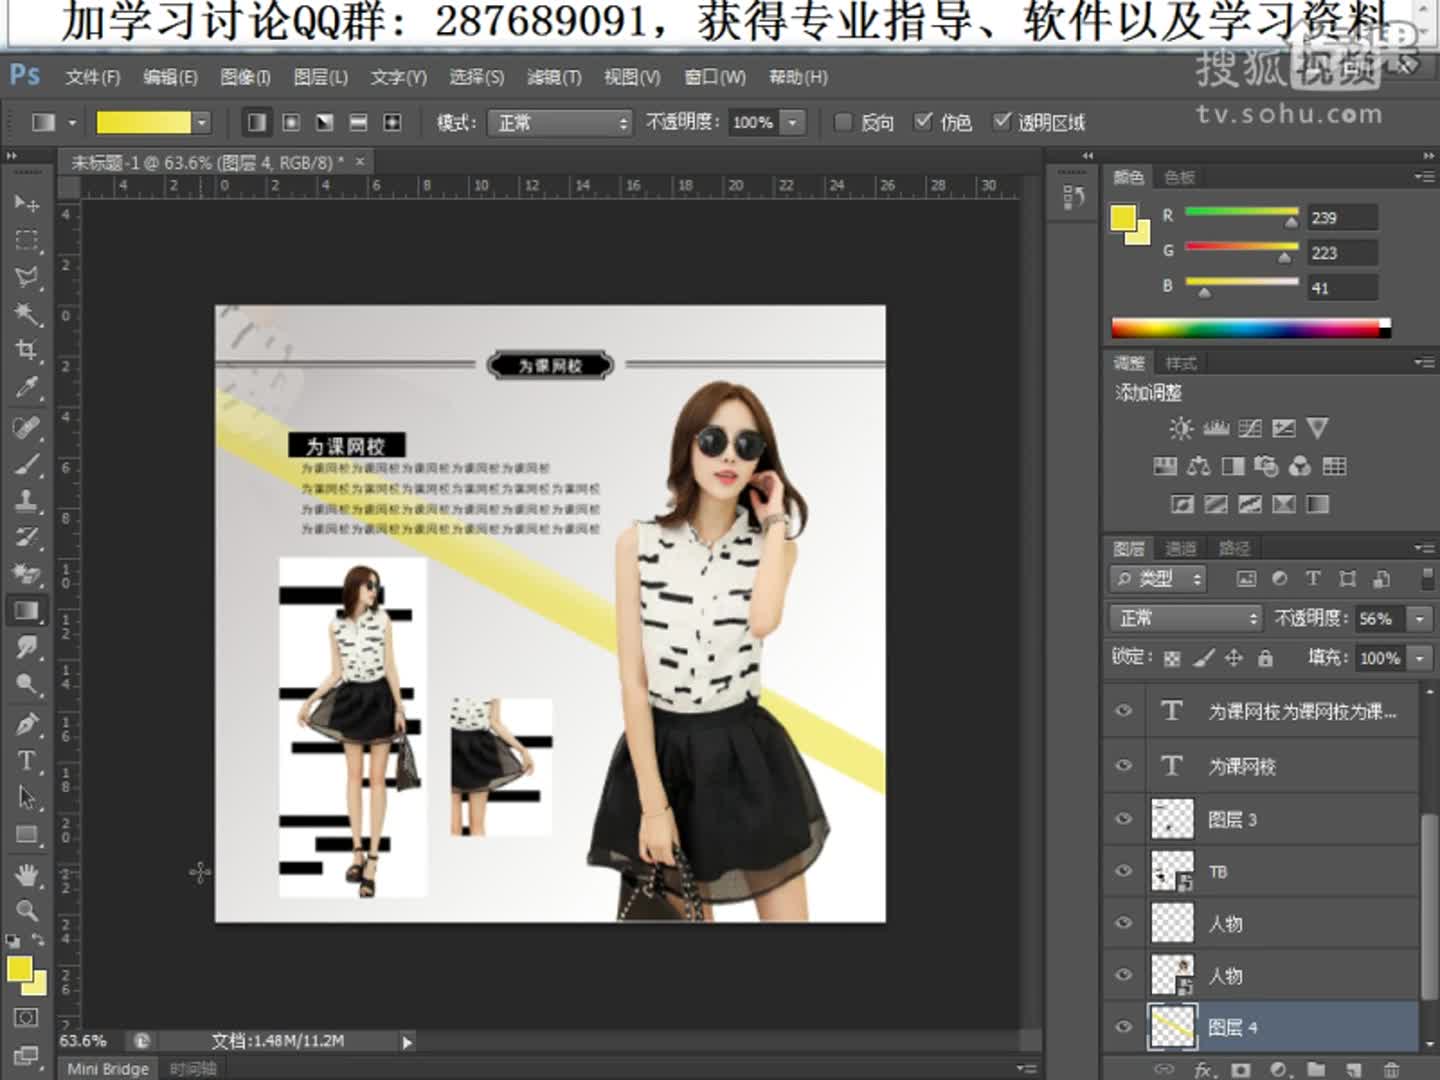Screen dimensions: 1440x1080
Task: Choose reflected gradient style icon
Action: tap(358, 122)
